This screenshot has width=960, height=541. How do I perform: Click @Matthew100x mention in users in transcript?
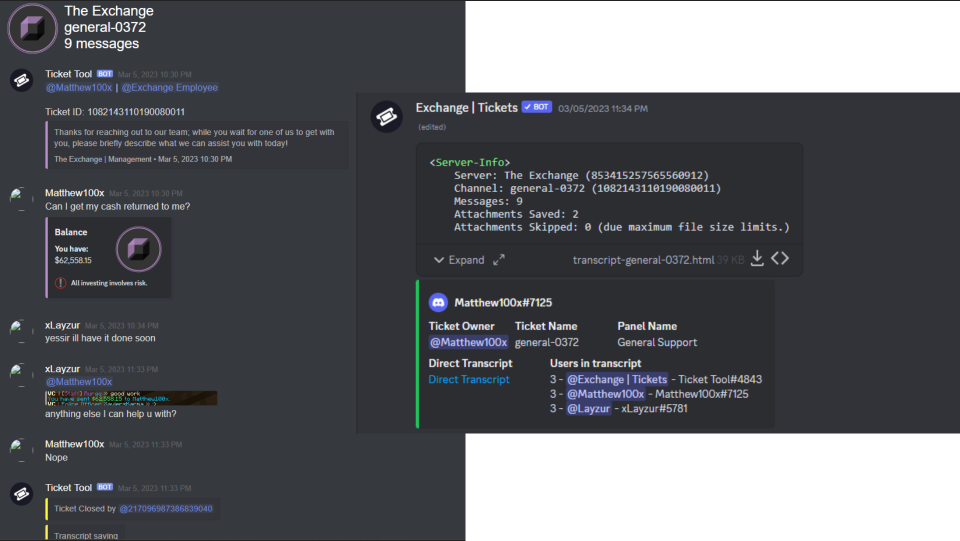click(x=606, y=394)
